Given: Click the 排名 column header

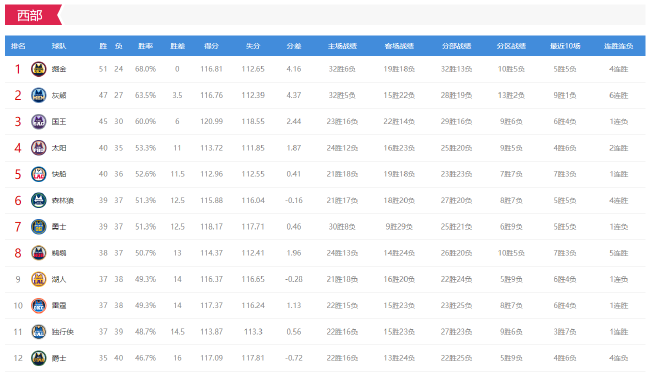Looking at the screenshot, I should coord(18,46).
